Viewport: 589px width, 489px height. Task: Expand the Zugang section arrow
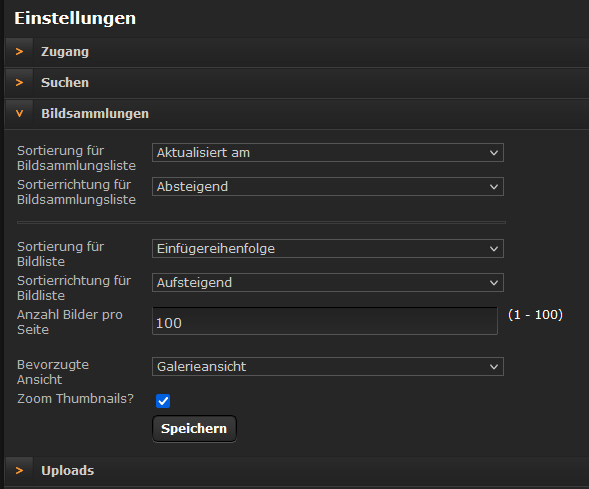pos(19,52)
